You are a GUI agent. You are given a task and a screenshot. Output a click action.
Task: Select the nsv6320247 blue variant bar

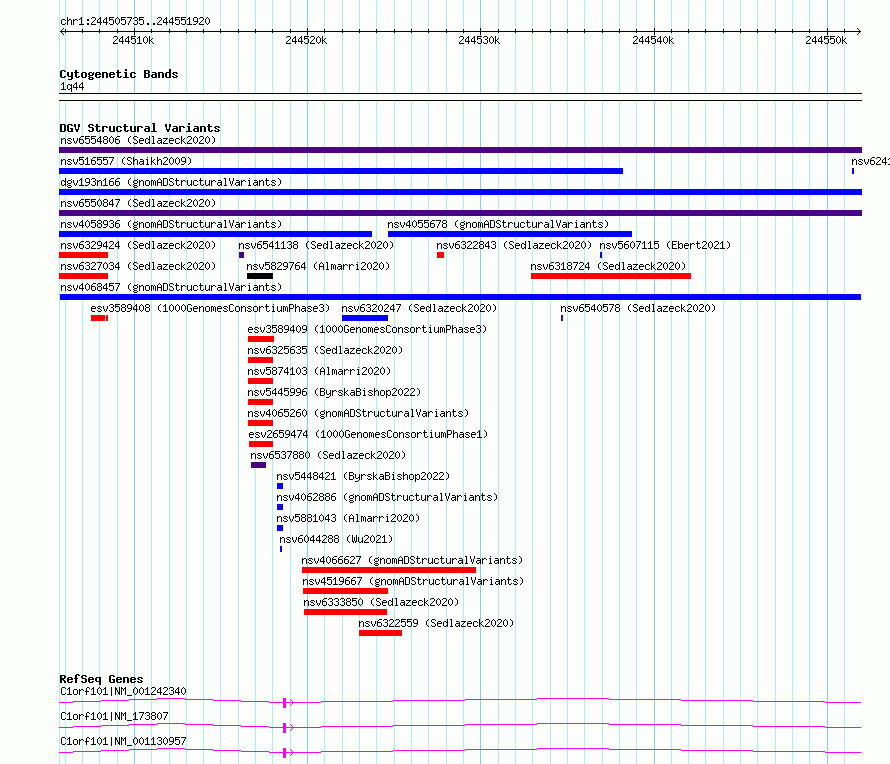365,318
